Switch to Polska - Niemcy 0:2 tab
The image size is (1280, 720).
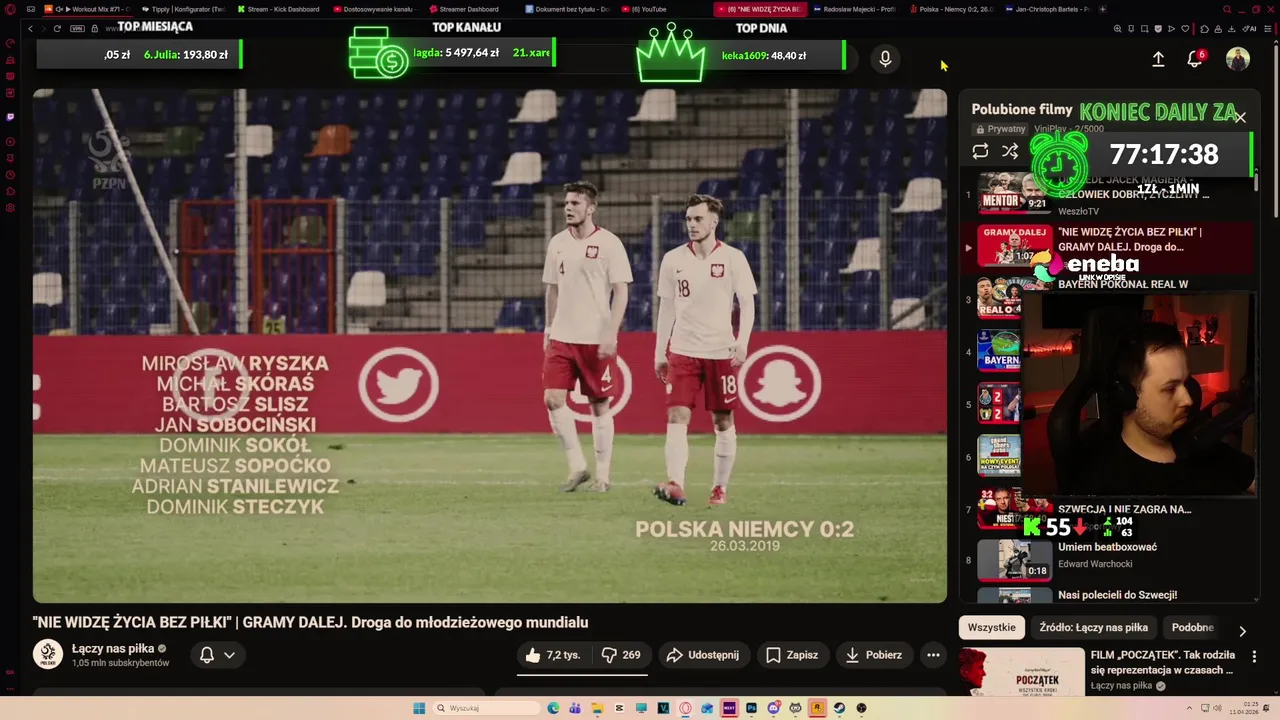(x=951, y=9)
